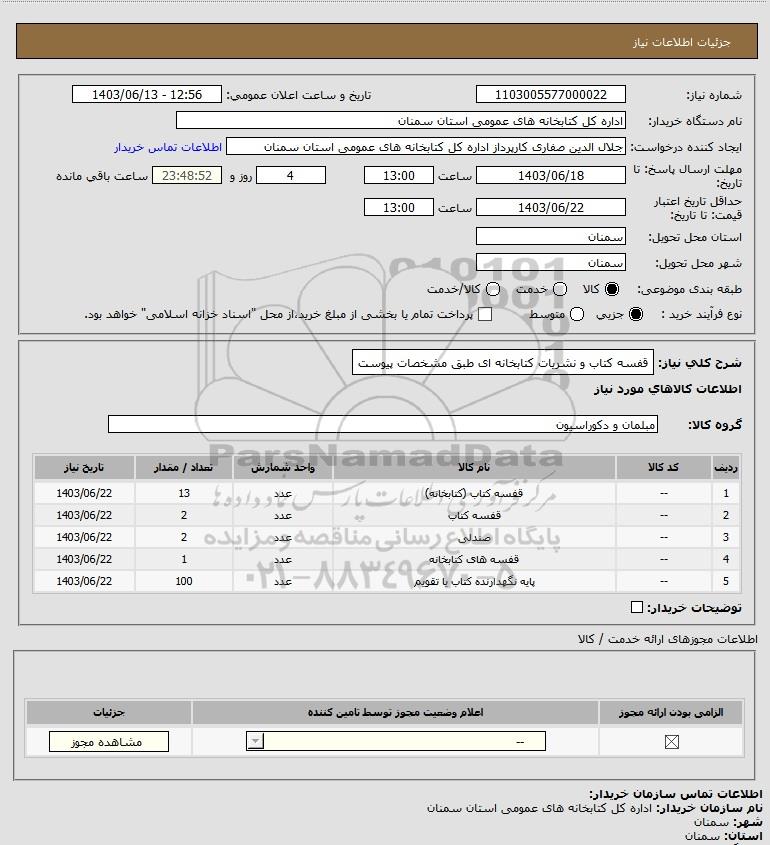This screenshot has height=845, width=770.
Task: Click the مشاهده مجوز button
Action: 109,742
